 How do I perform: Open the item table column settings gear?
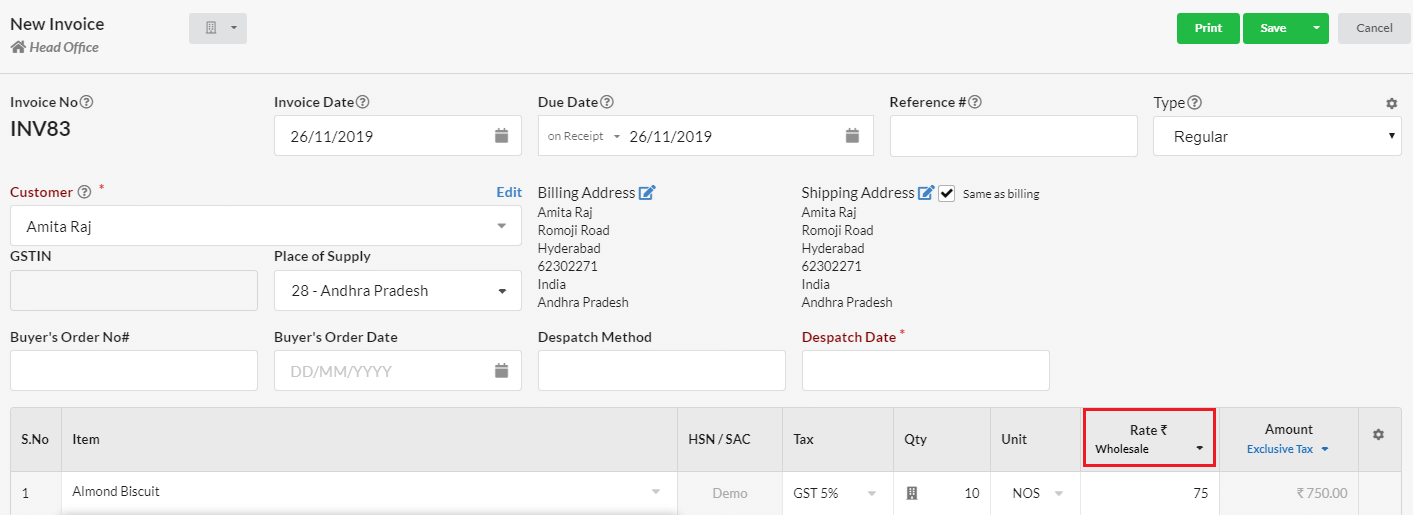click(x=1378, y=435)
